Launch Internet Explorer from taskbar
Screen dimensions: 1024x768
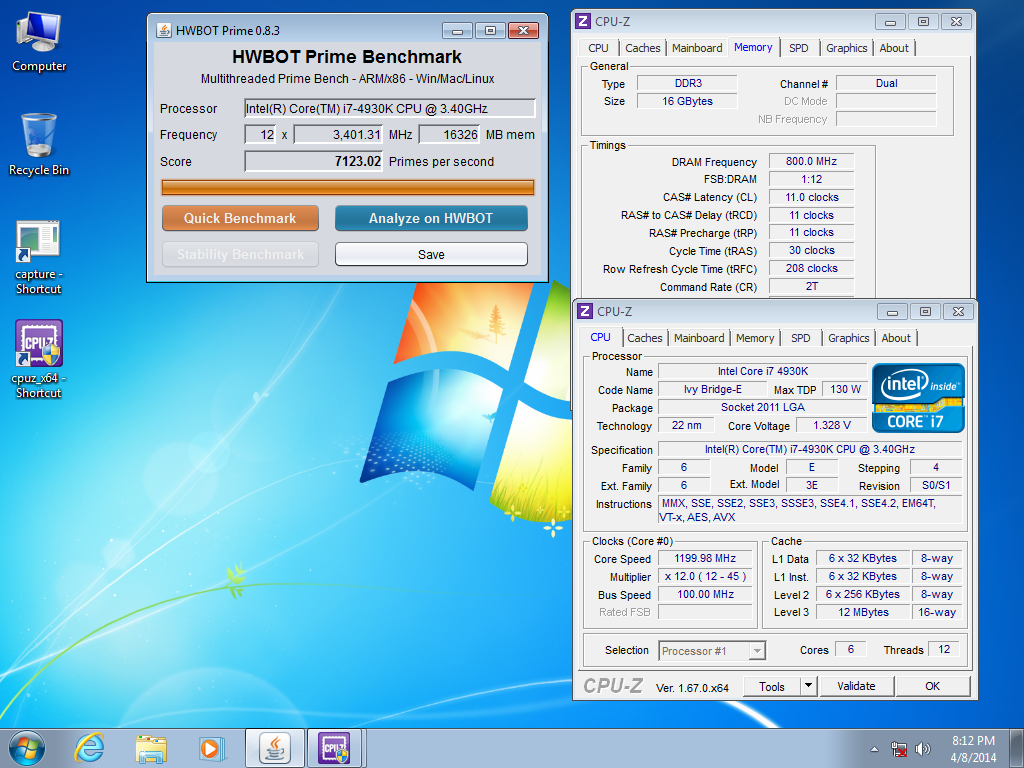(89, 748)
